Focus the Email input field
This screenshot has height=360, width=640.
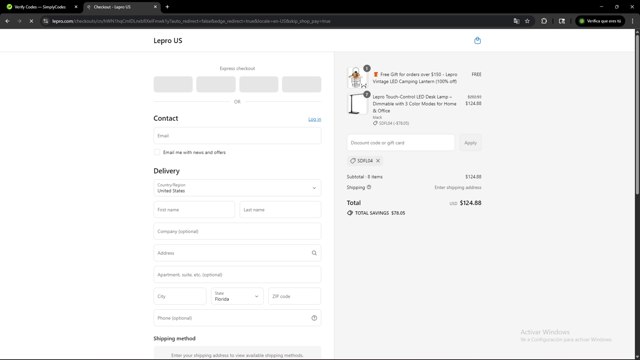(237, 136)
